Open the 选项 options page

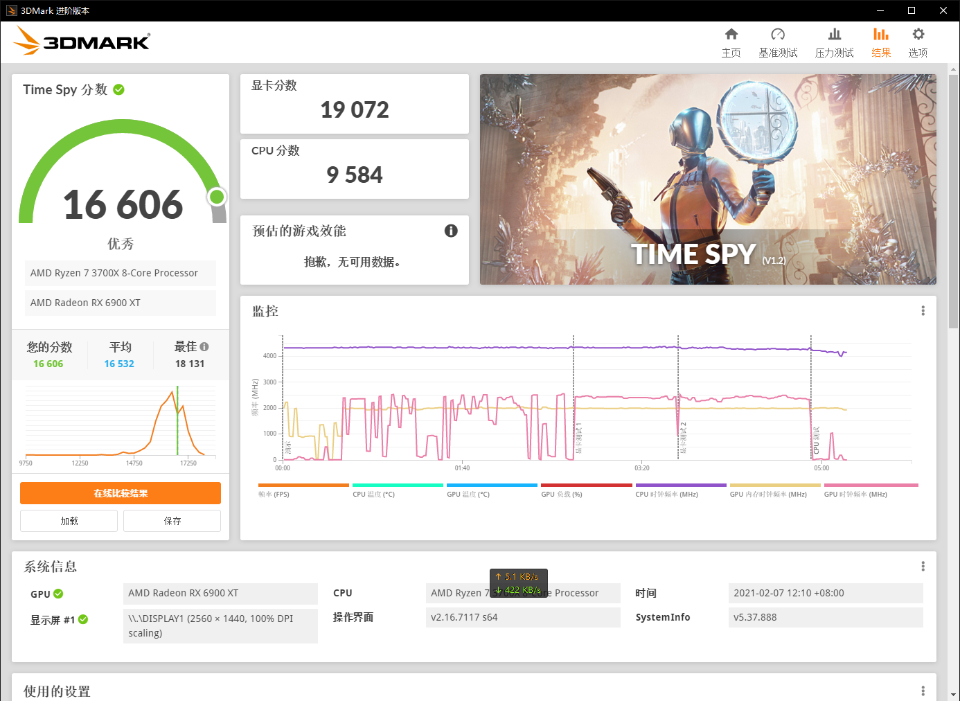[918, 43]
